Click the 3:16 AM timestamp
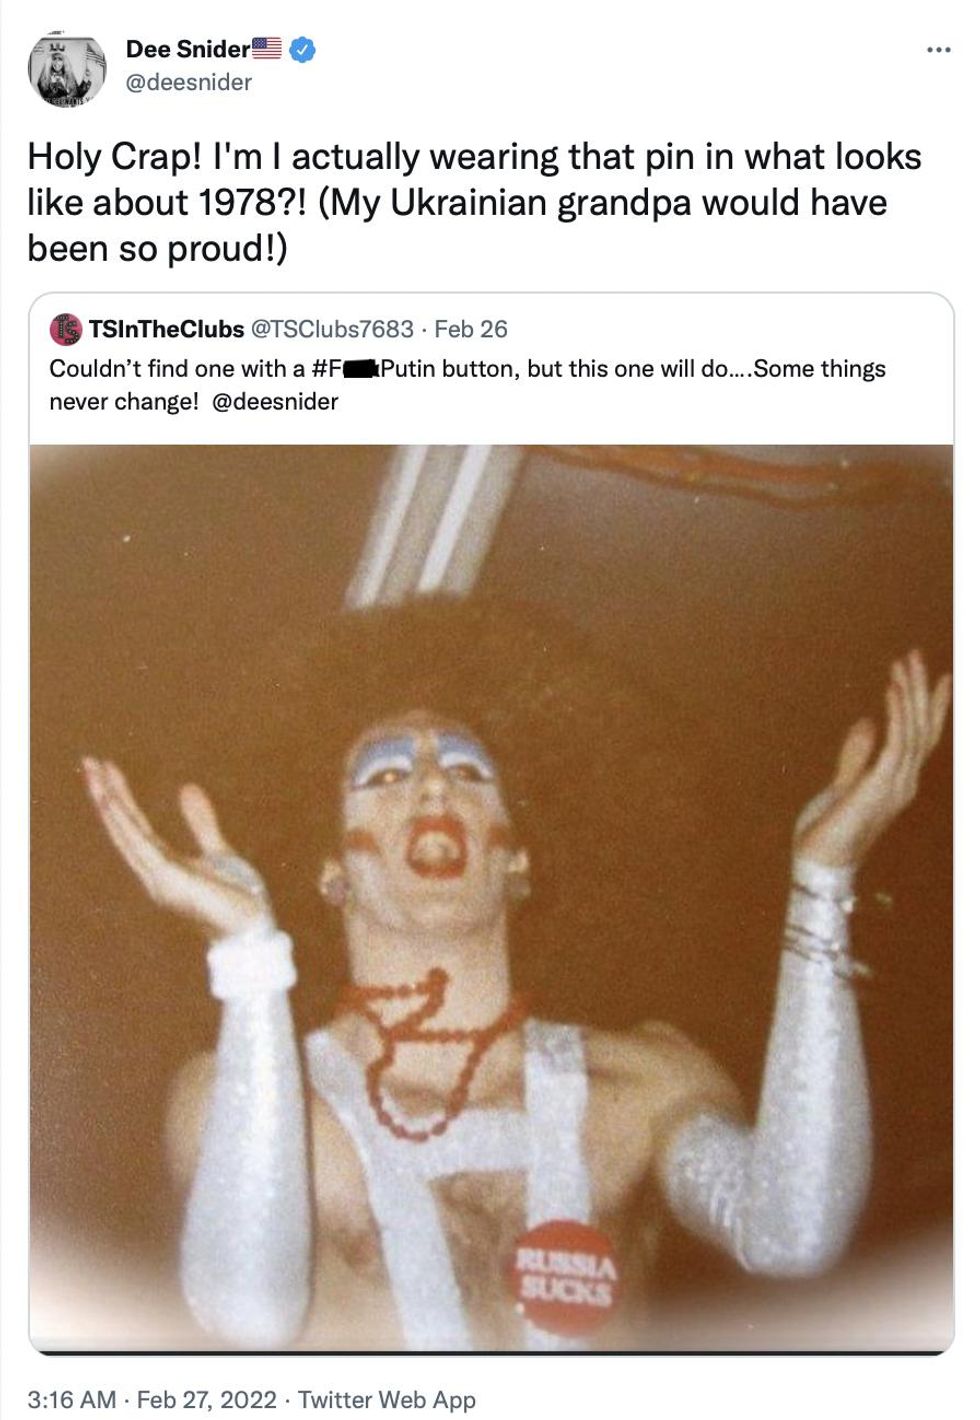 tap(71, 1399)
